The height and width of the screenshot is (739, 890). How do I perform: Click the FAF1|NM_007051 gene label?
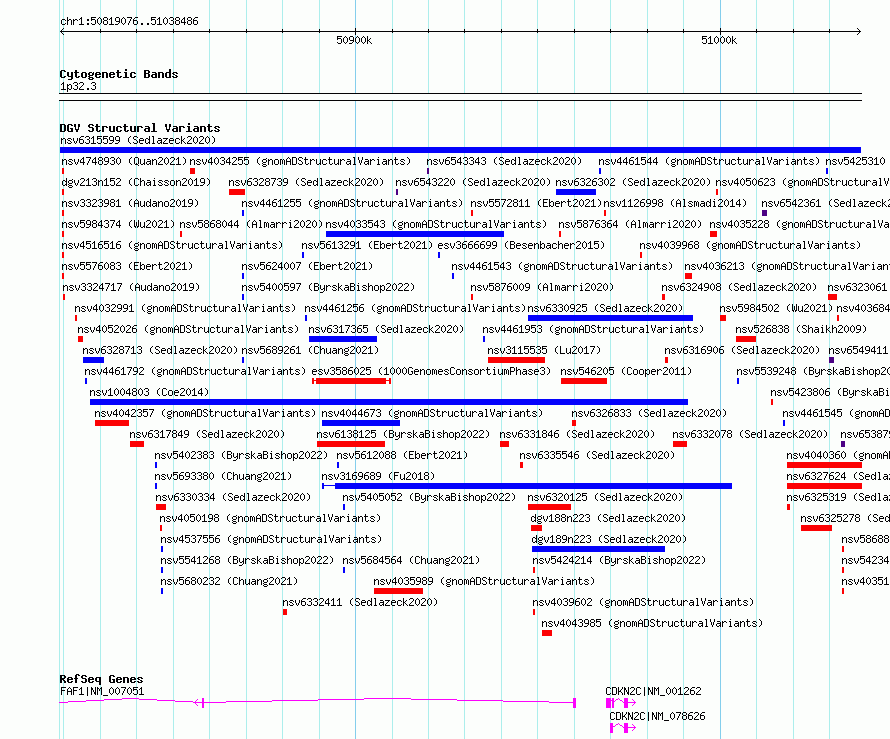(102, 691)
